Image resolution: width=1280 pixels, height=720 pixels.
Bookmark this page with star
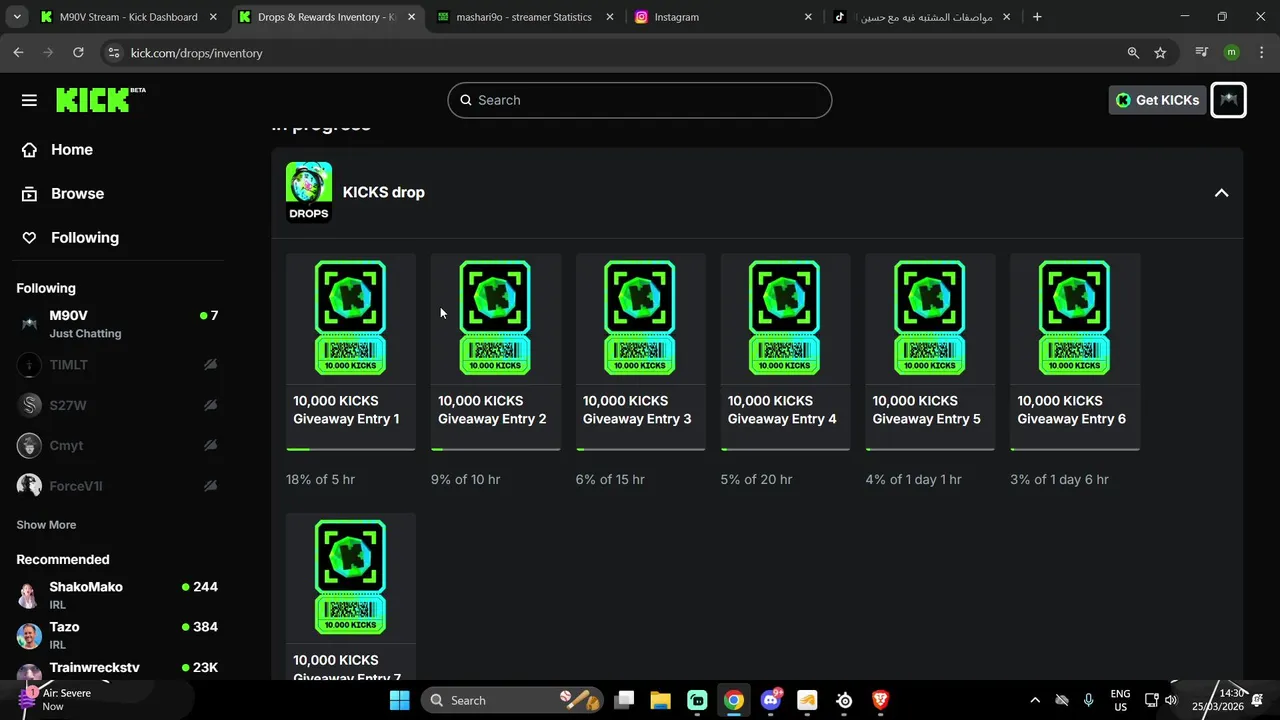(1160, 53)
